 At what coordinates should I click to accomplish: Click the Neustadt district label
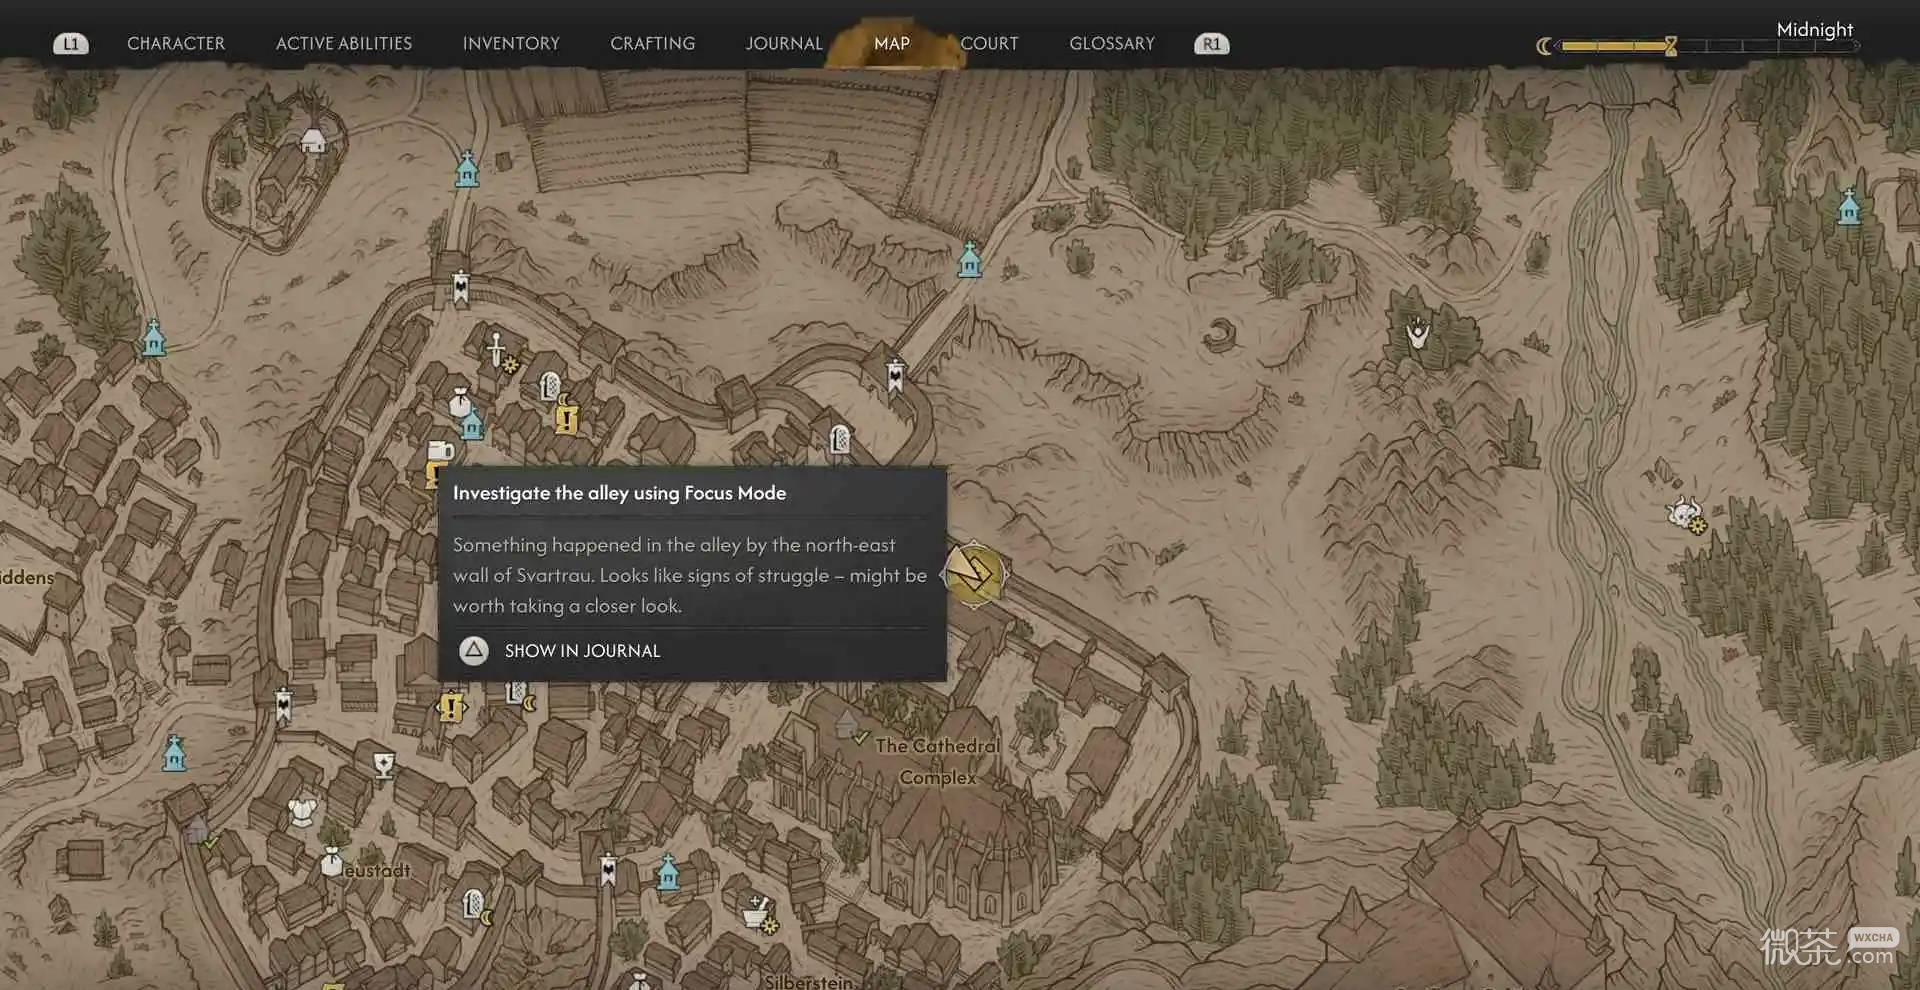(x=377, y=870)
